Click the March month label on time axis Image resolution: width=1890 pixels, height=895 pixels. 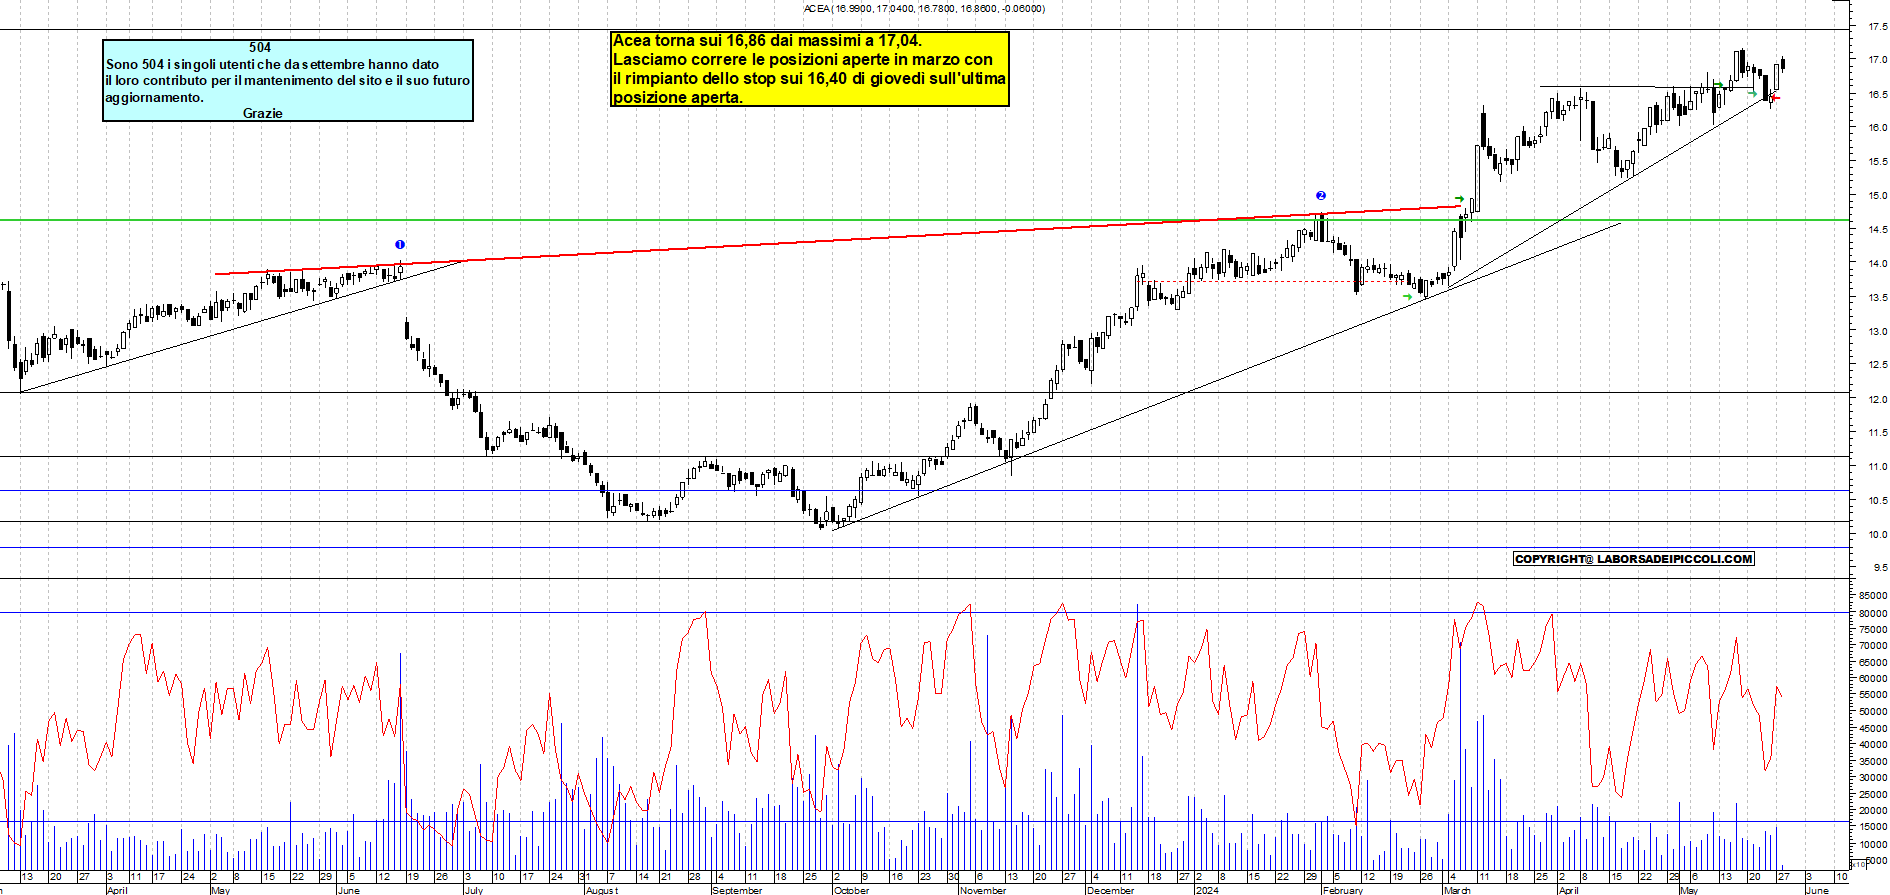coord(1457,890)
